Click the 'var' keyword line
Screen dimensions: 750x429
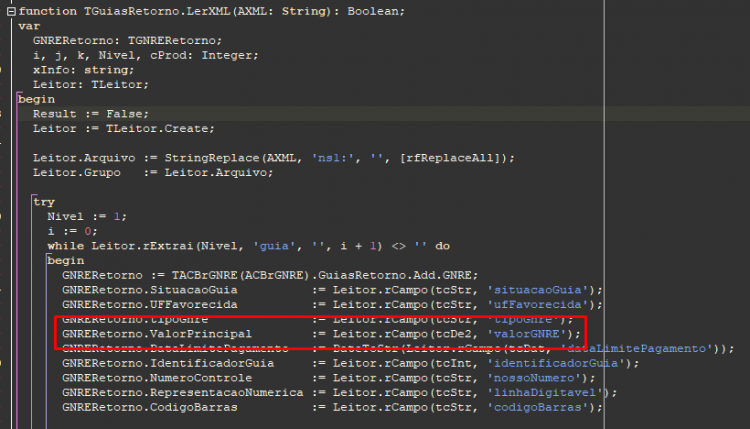(x=29, y=26)
